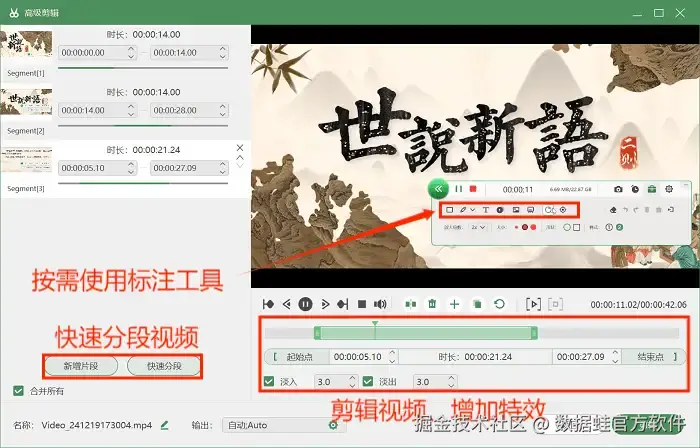Set start with 起始点 button

point(297,357)
